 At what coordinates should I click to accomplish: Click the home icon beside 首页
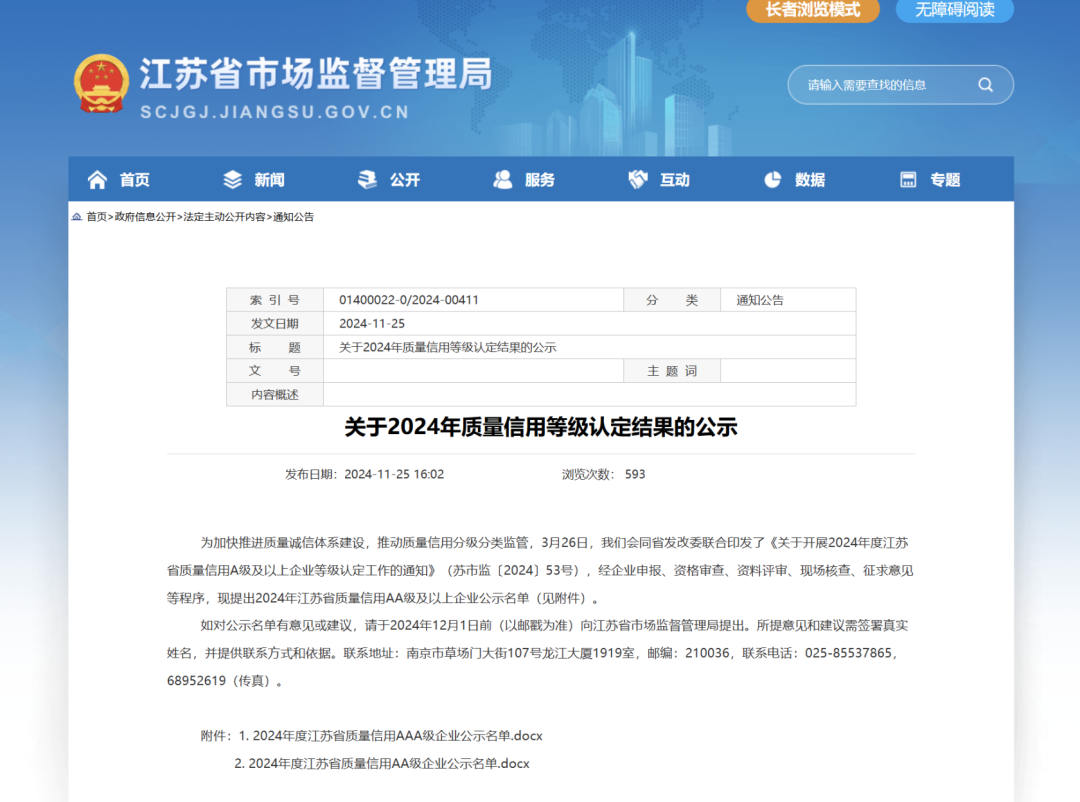pyautogui.click(x=97, y=180)
